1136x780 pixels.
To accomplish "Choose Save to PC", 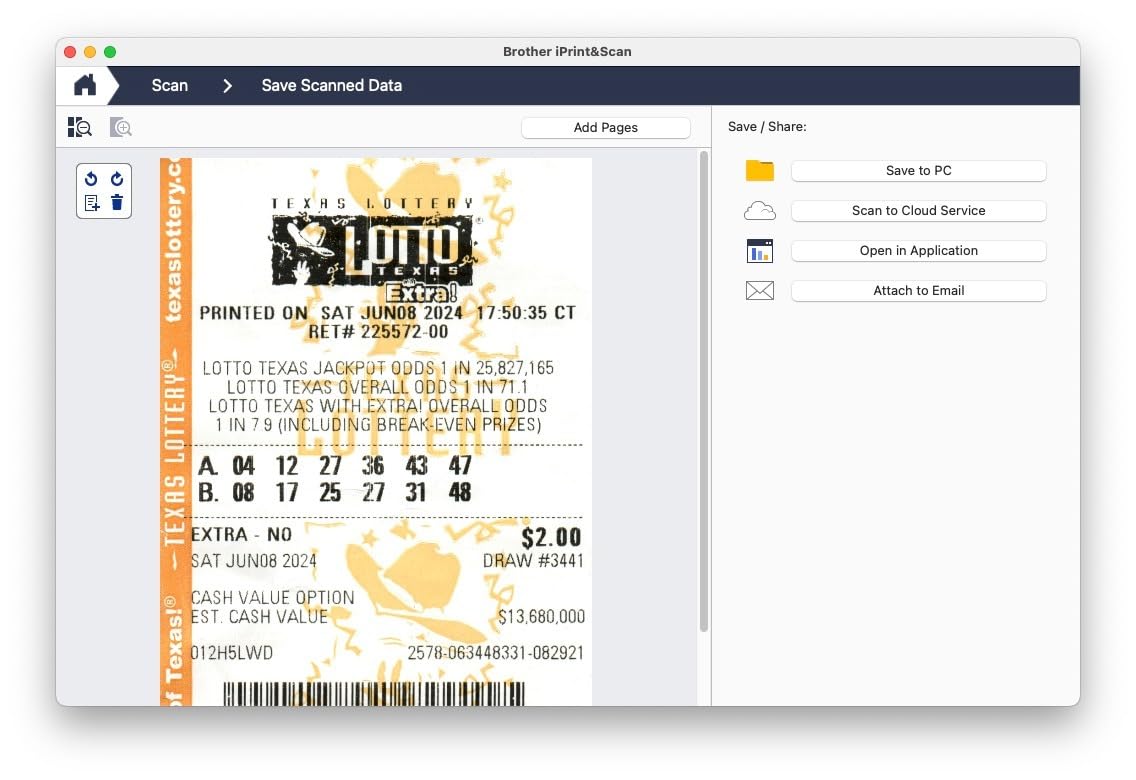I will (x=918, y=171).
